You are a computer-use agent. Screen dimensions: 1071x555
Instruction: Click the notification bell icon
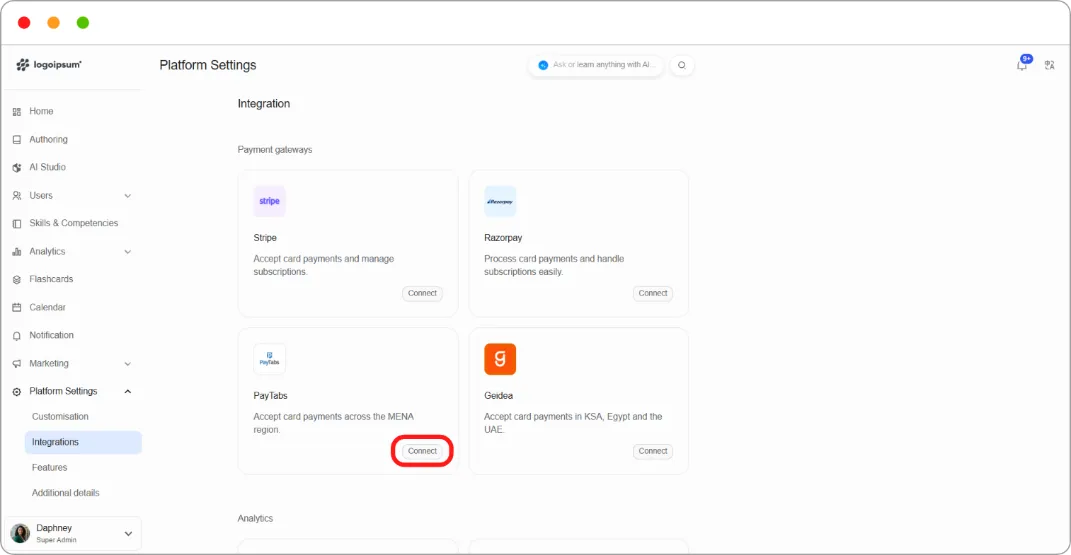[1022, 65]
